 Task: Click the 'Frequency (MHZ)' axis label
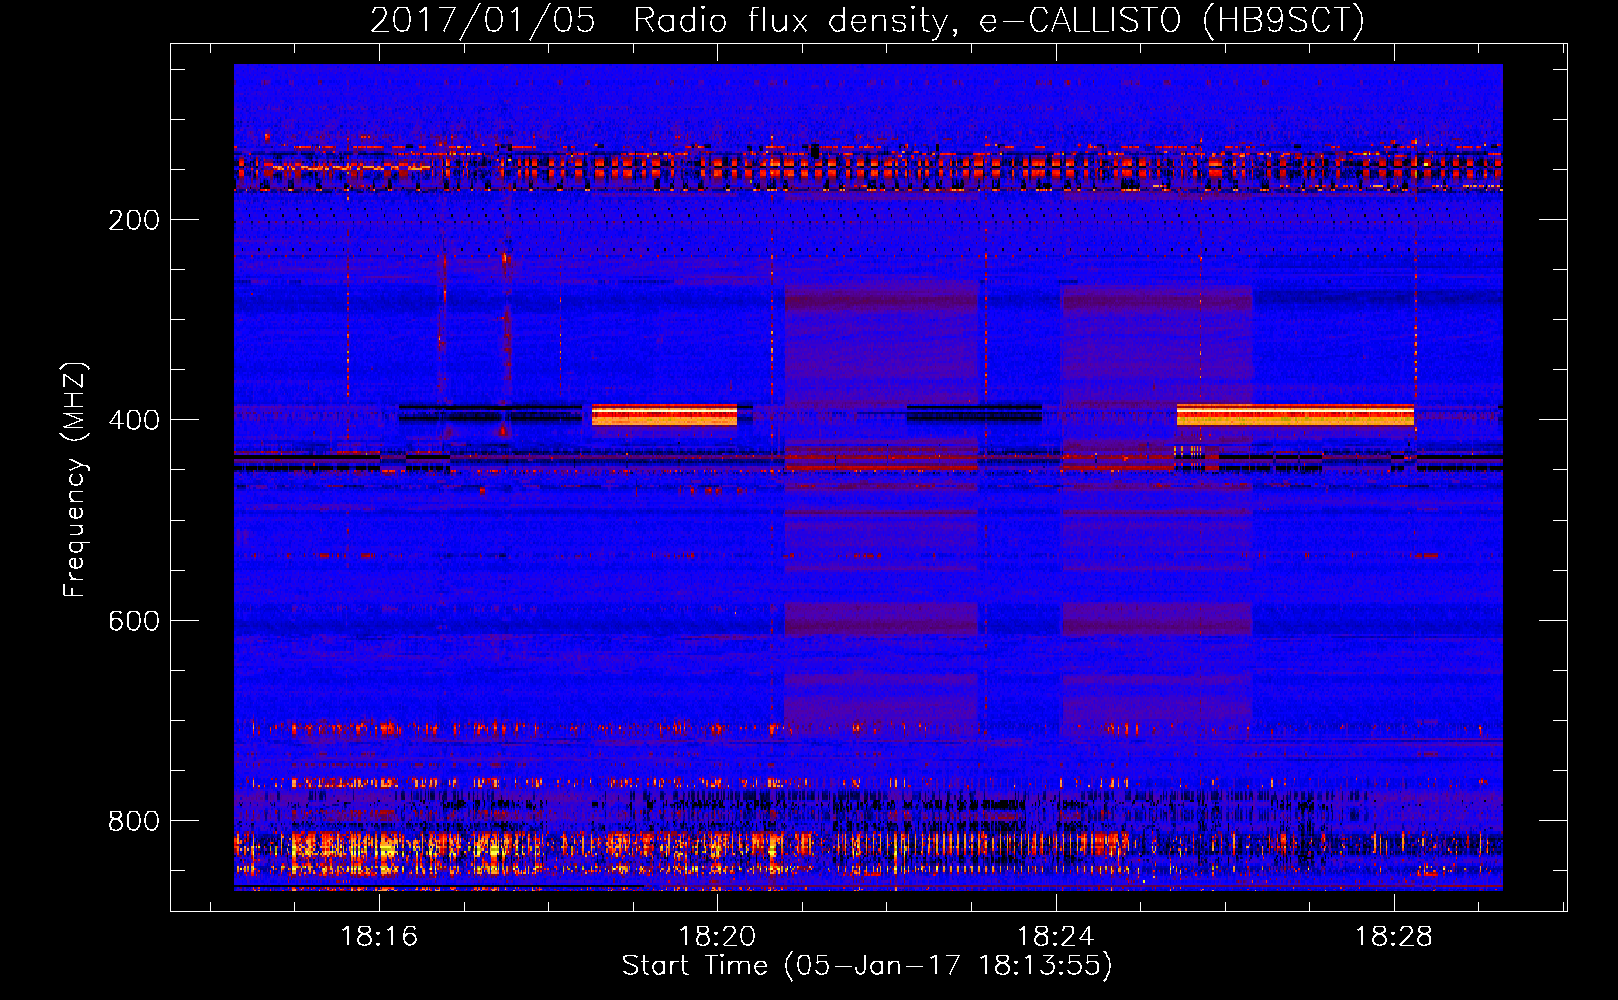[x=75, y=480]
